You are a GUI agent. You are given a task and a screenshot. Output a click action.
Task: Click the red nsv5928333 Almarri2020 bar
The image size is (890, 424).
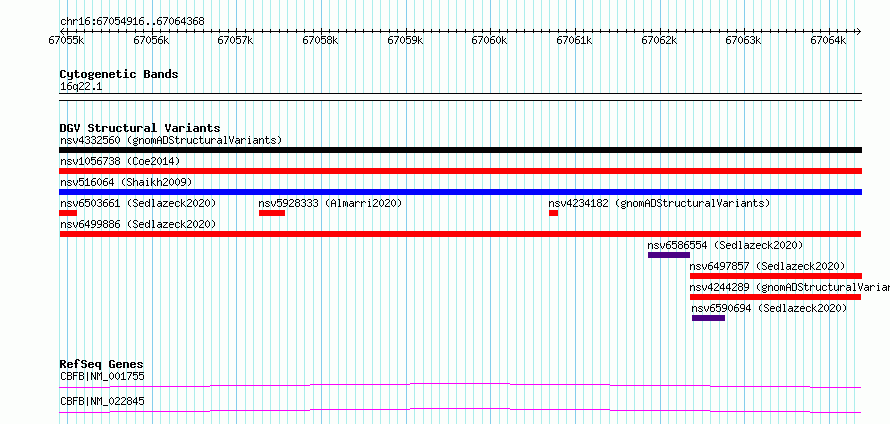click(x=272, y=213)
